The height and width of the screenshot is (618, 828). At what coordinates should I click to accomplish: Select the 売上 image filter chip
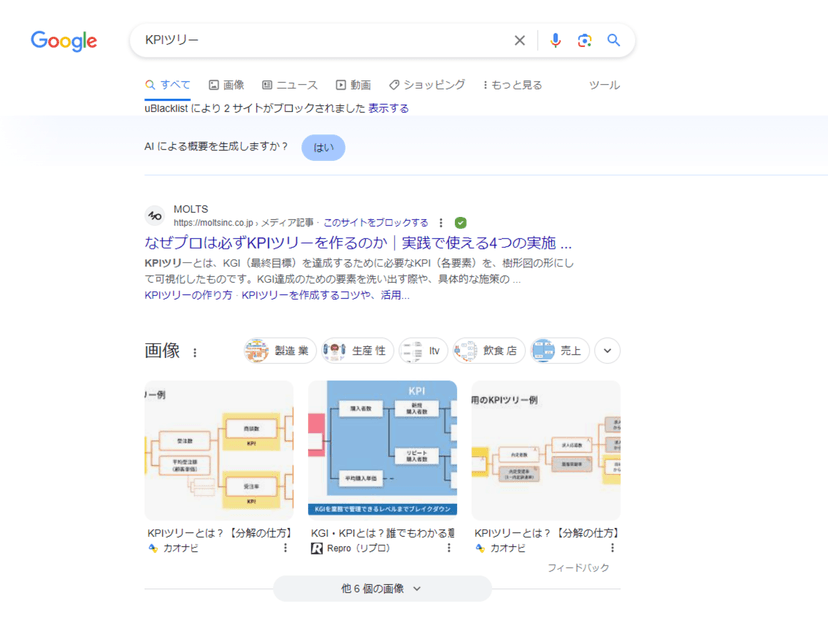tap(559, 351)
